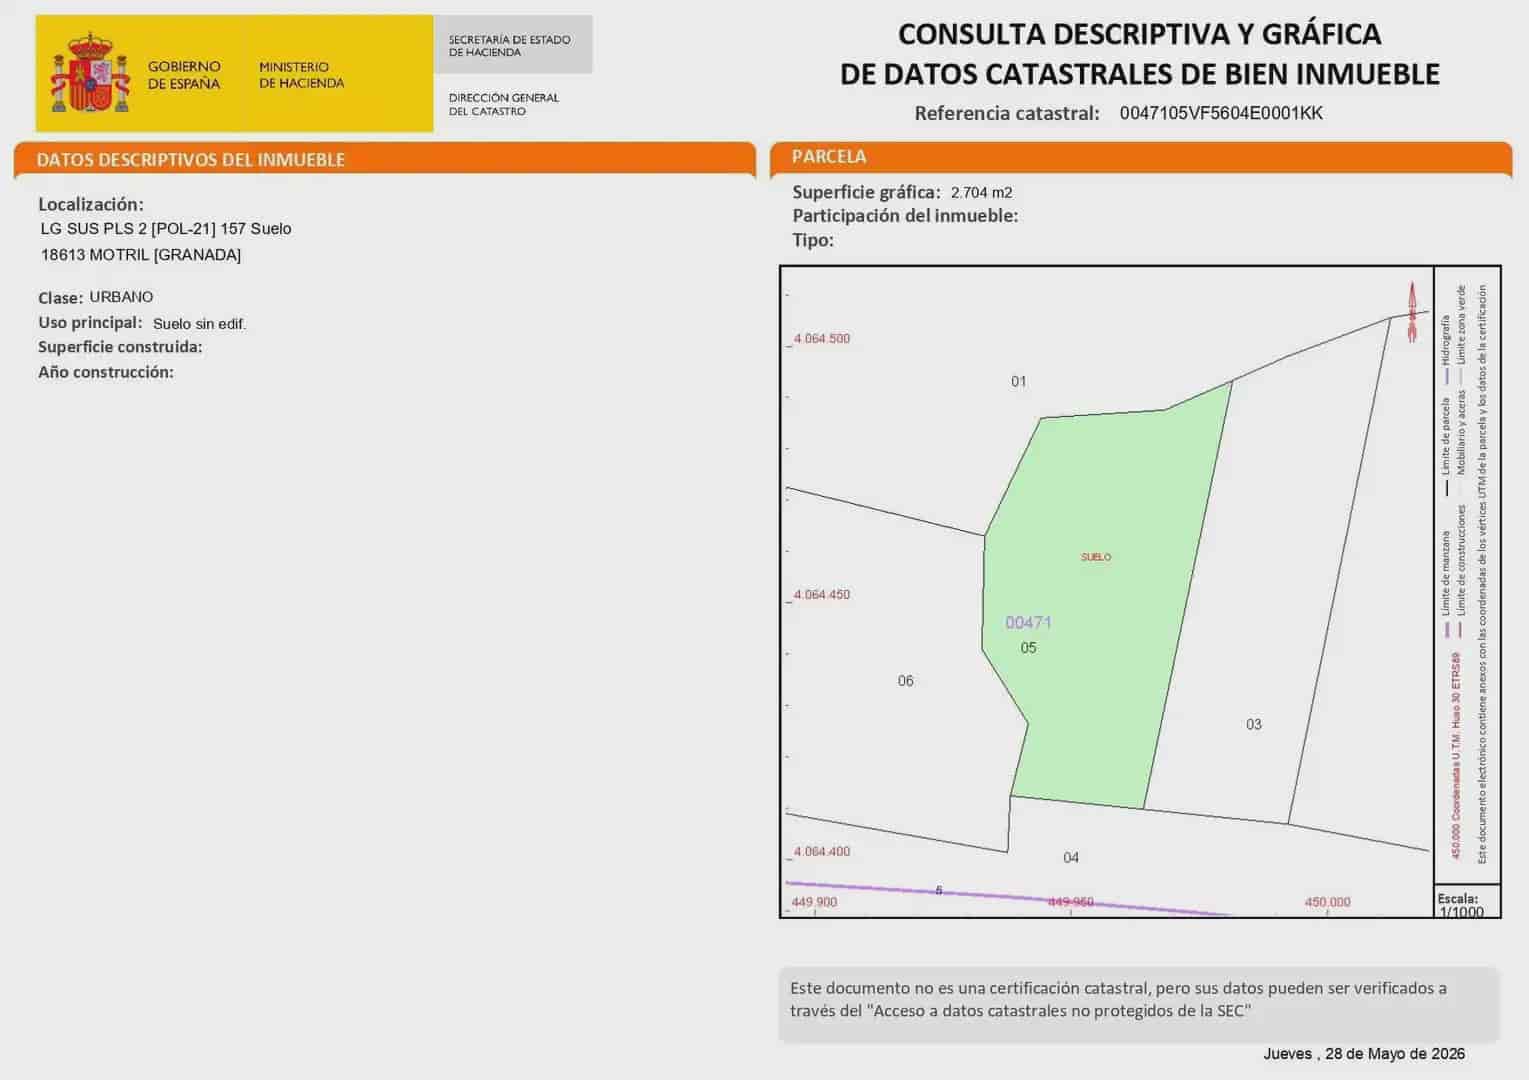Click 'DIRECCIÓN GENERAL DEL CATASTRO' text
Screen dimensions: 1529x1080
pyautogui.click(x=503, y=104)
